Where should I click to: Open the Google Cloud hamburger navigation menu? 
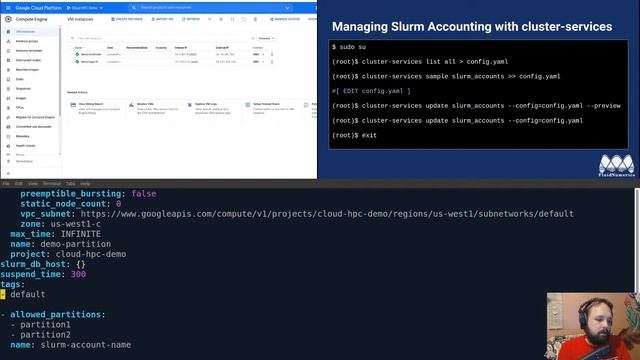pos(8,8)
